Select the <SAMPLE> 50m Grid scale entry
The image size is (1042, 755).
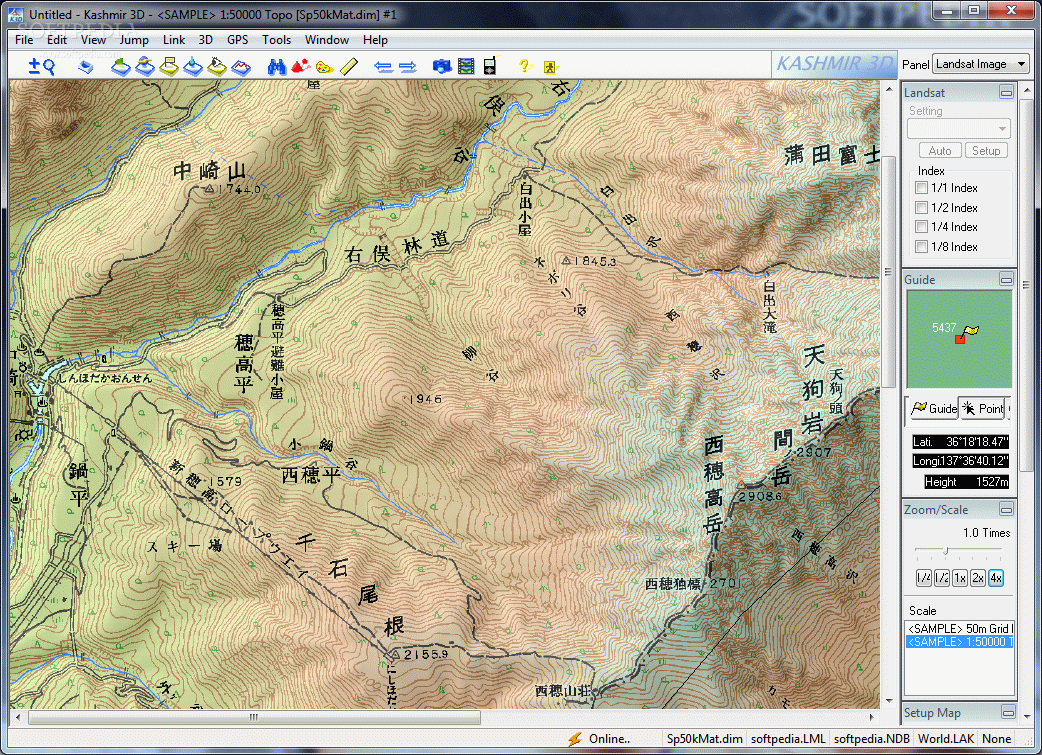[x=960, y=629]
